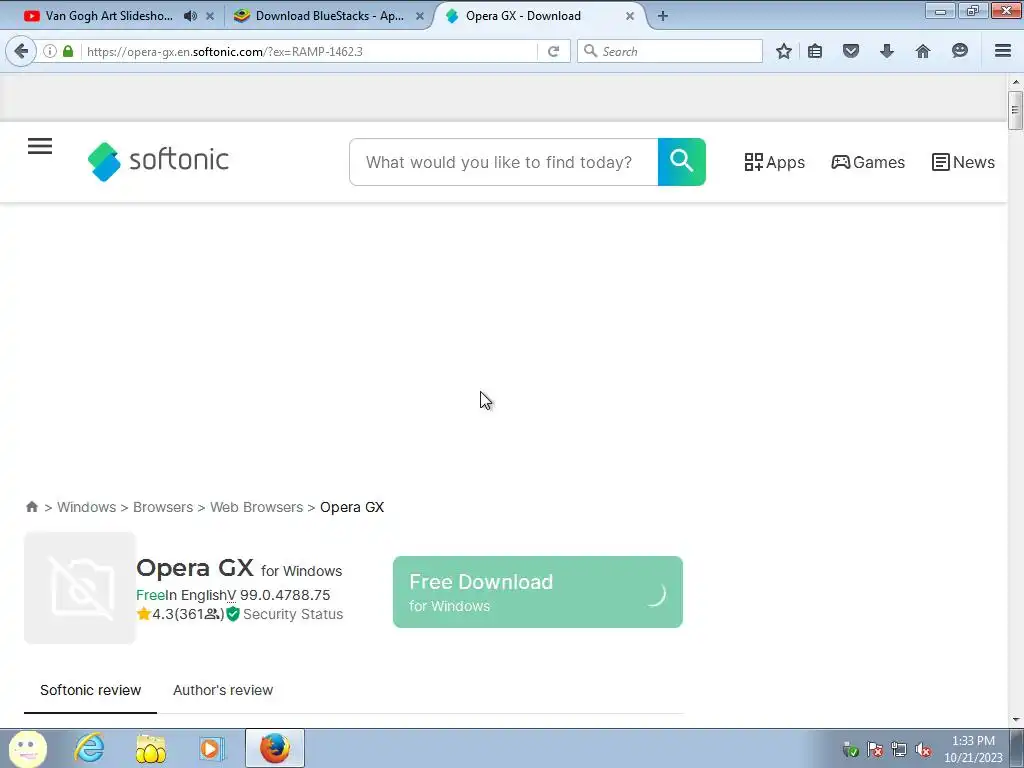Open the Hello chat smiley icon
The image size is (1024, 768).
tap(959, 51)
